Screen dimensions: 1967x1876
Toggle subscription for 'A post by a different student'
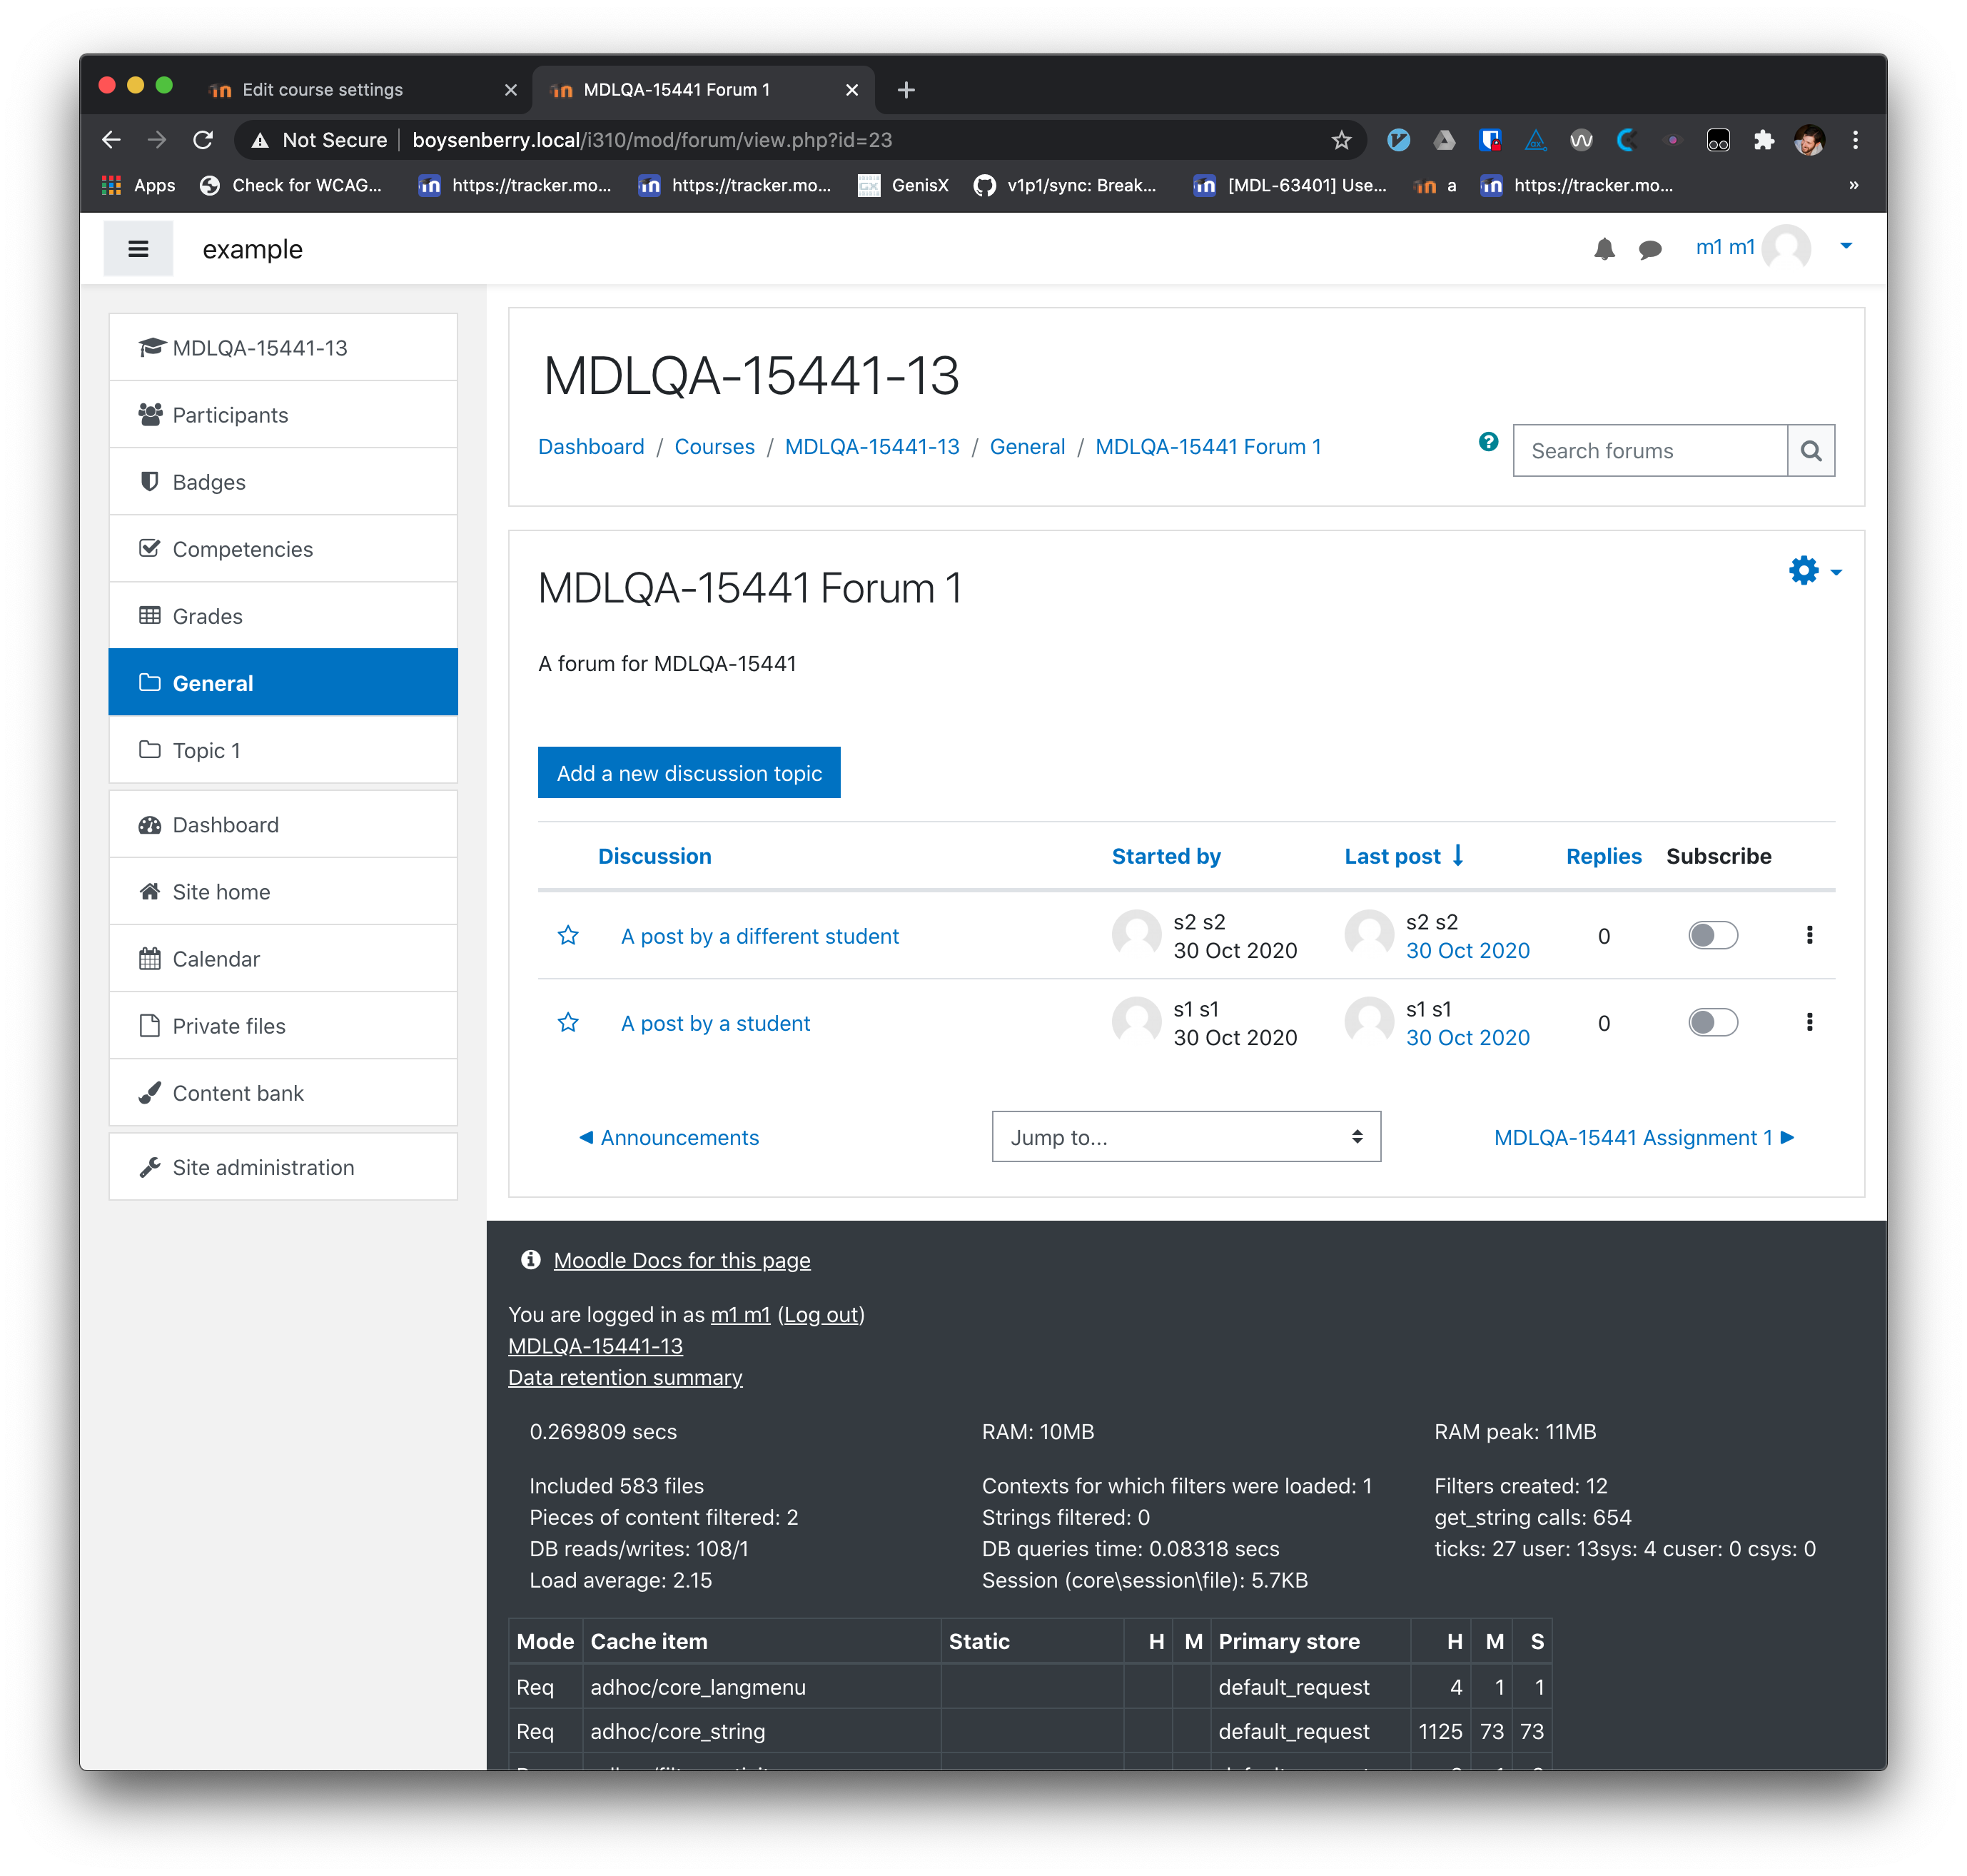[1712, 936]
